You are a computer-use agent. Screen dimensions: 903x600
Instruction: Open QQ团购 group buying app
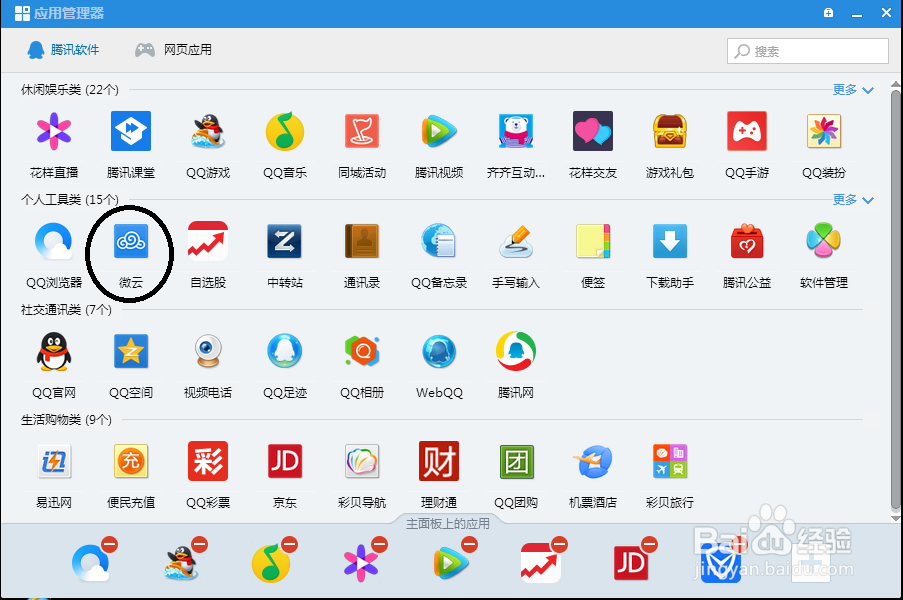point(515,461)
